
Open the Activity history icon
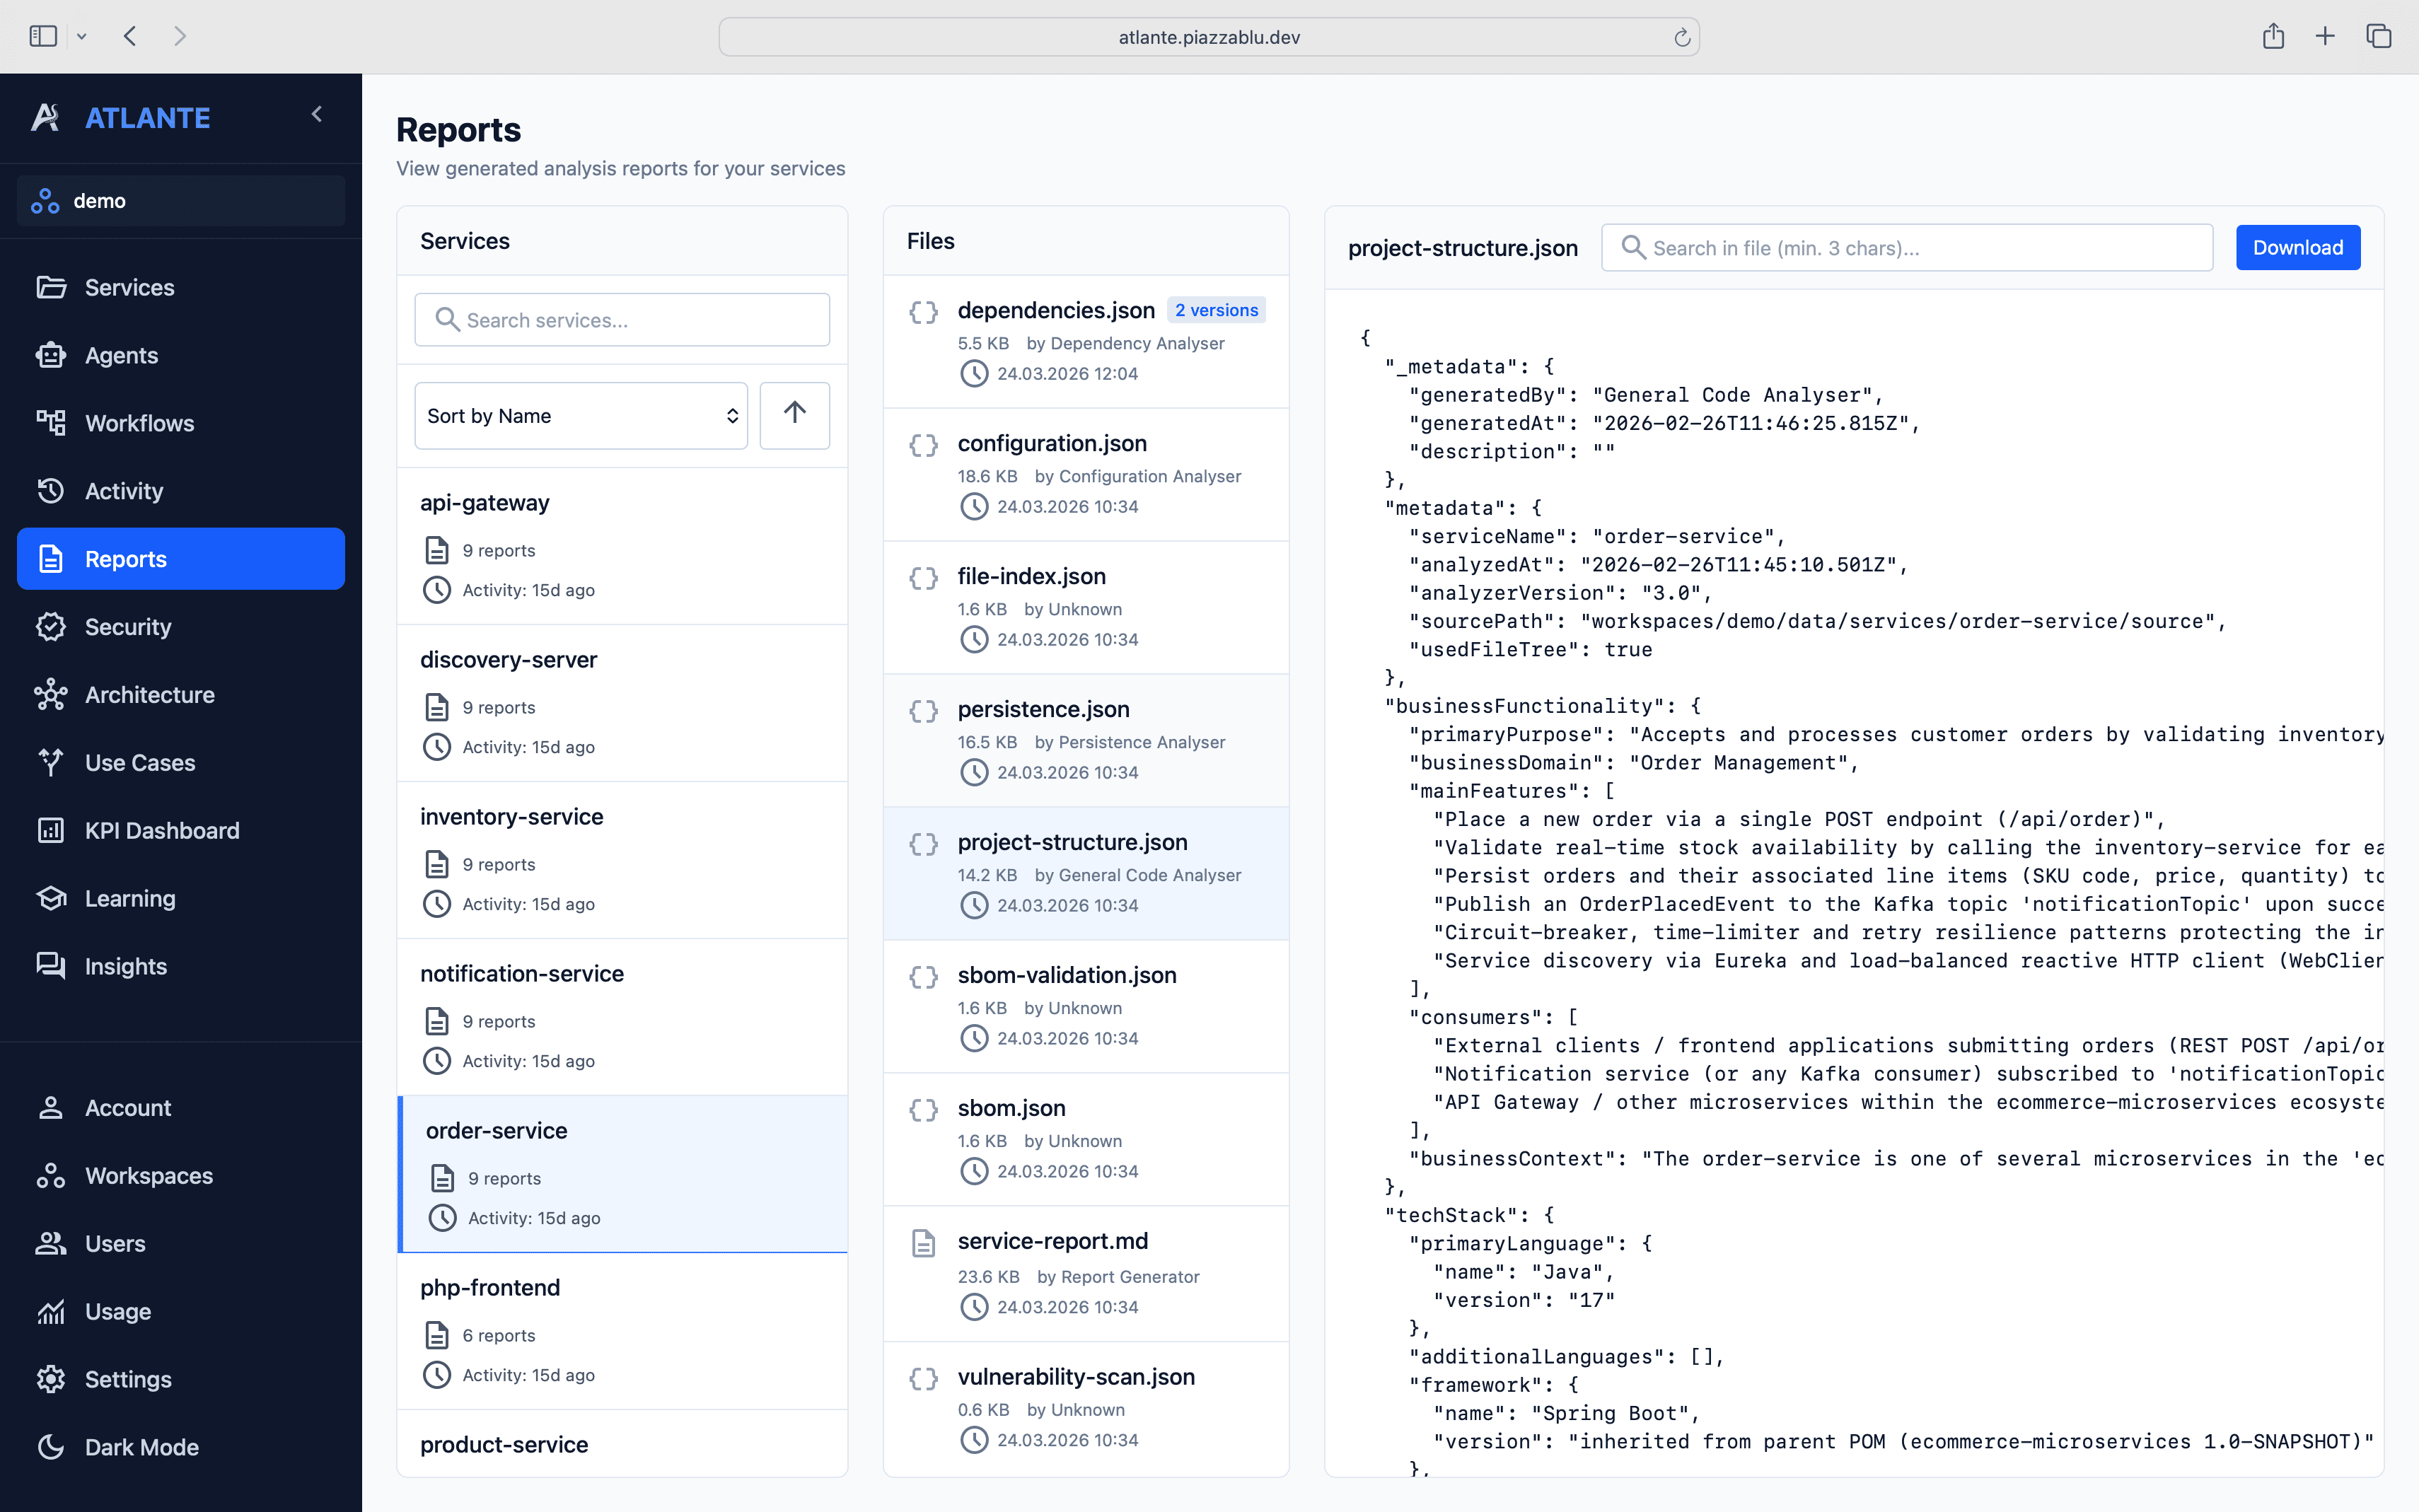point(50,491)
